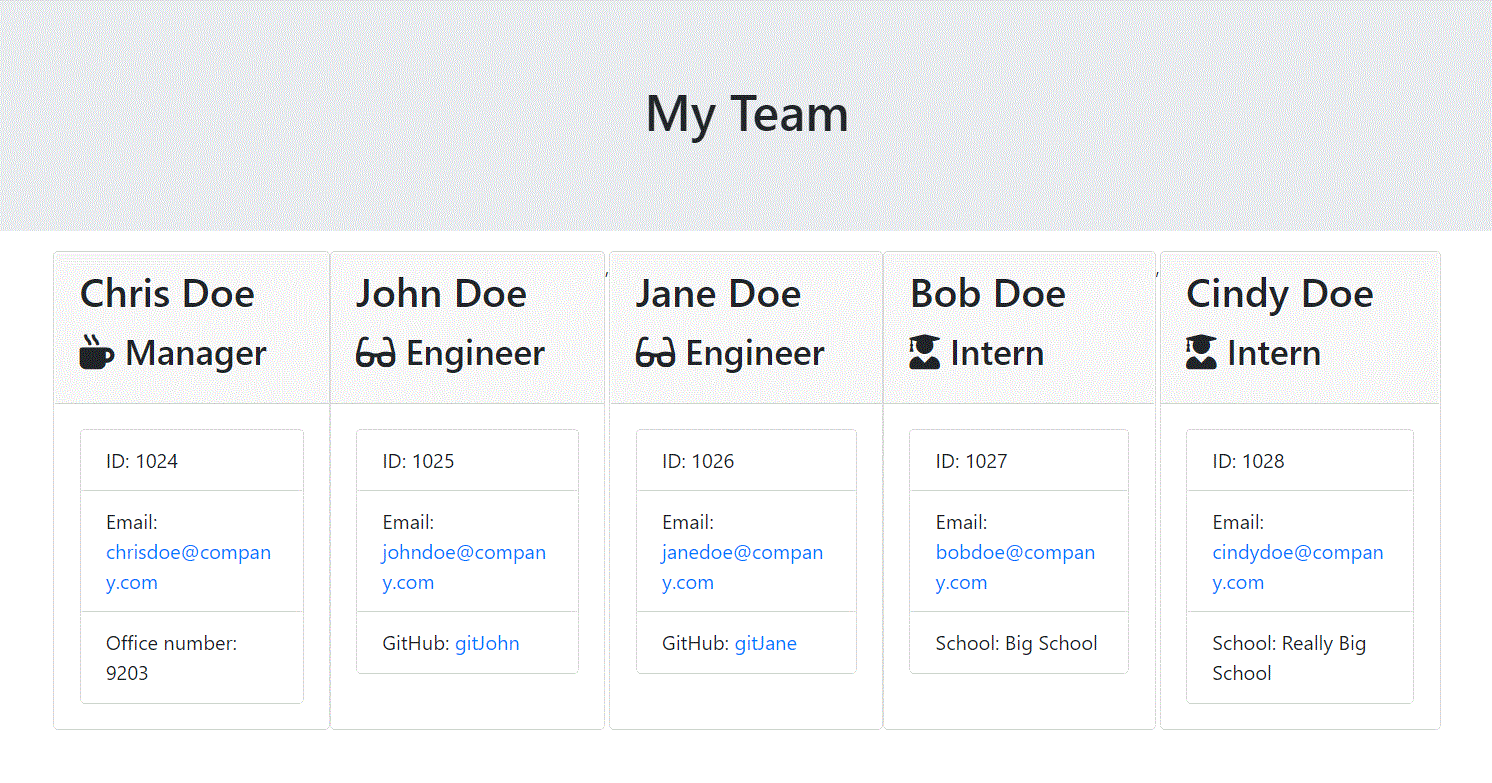Click the Email: label on Chris Doe's card

pyautogui.click(x=132, y=522)
